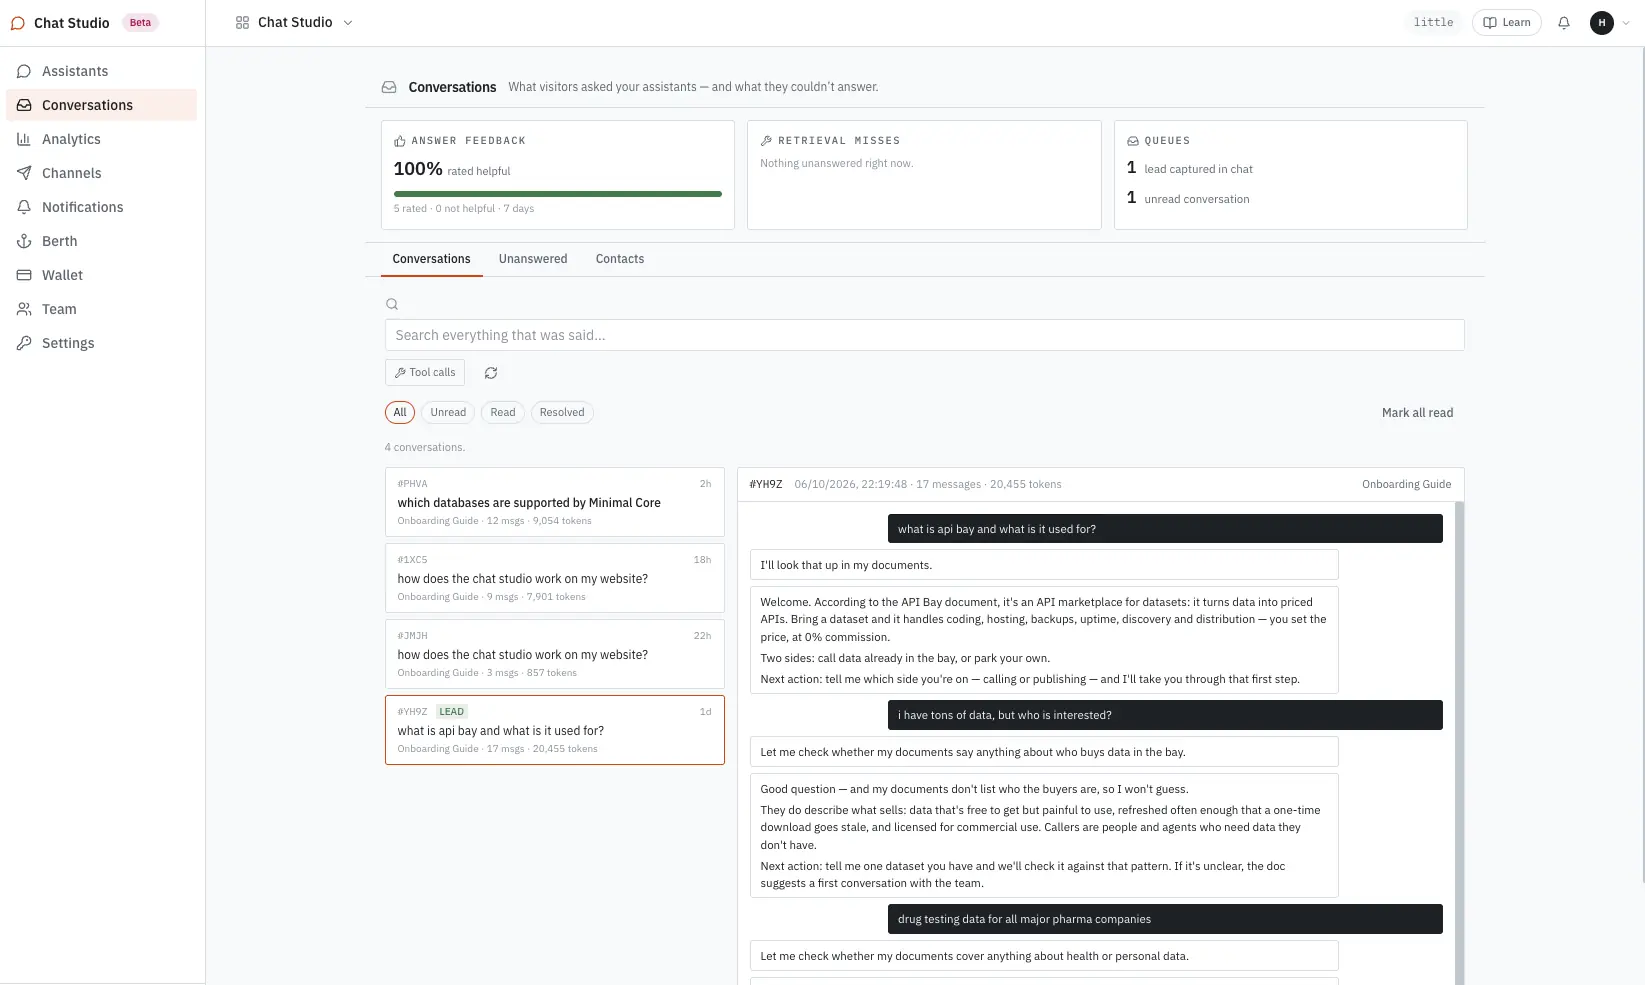
Task: Open conversation #1XC5 from 18h ago
Action: 555,578
